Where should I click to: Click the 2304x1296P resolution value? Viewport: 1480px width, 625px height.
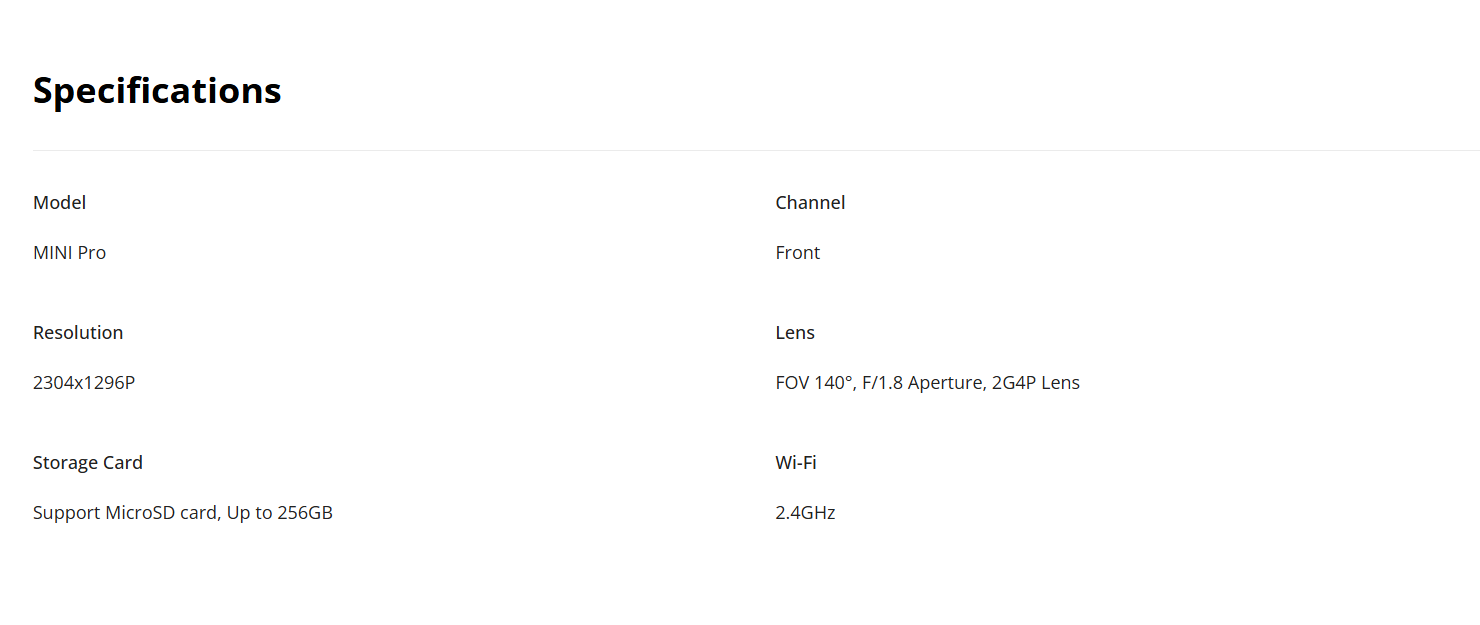pyautogui.click(x=84, y=383)
